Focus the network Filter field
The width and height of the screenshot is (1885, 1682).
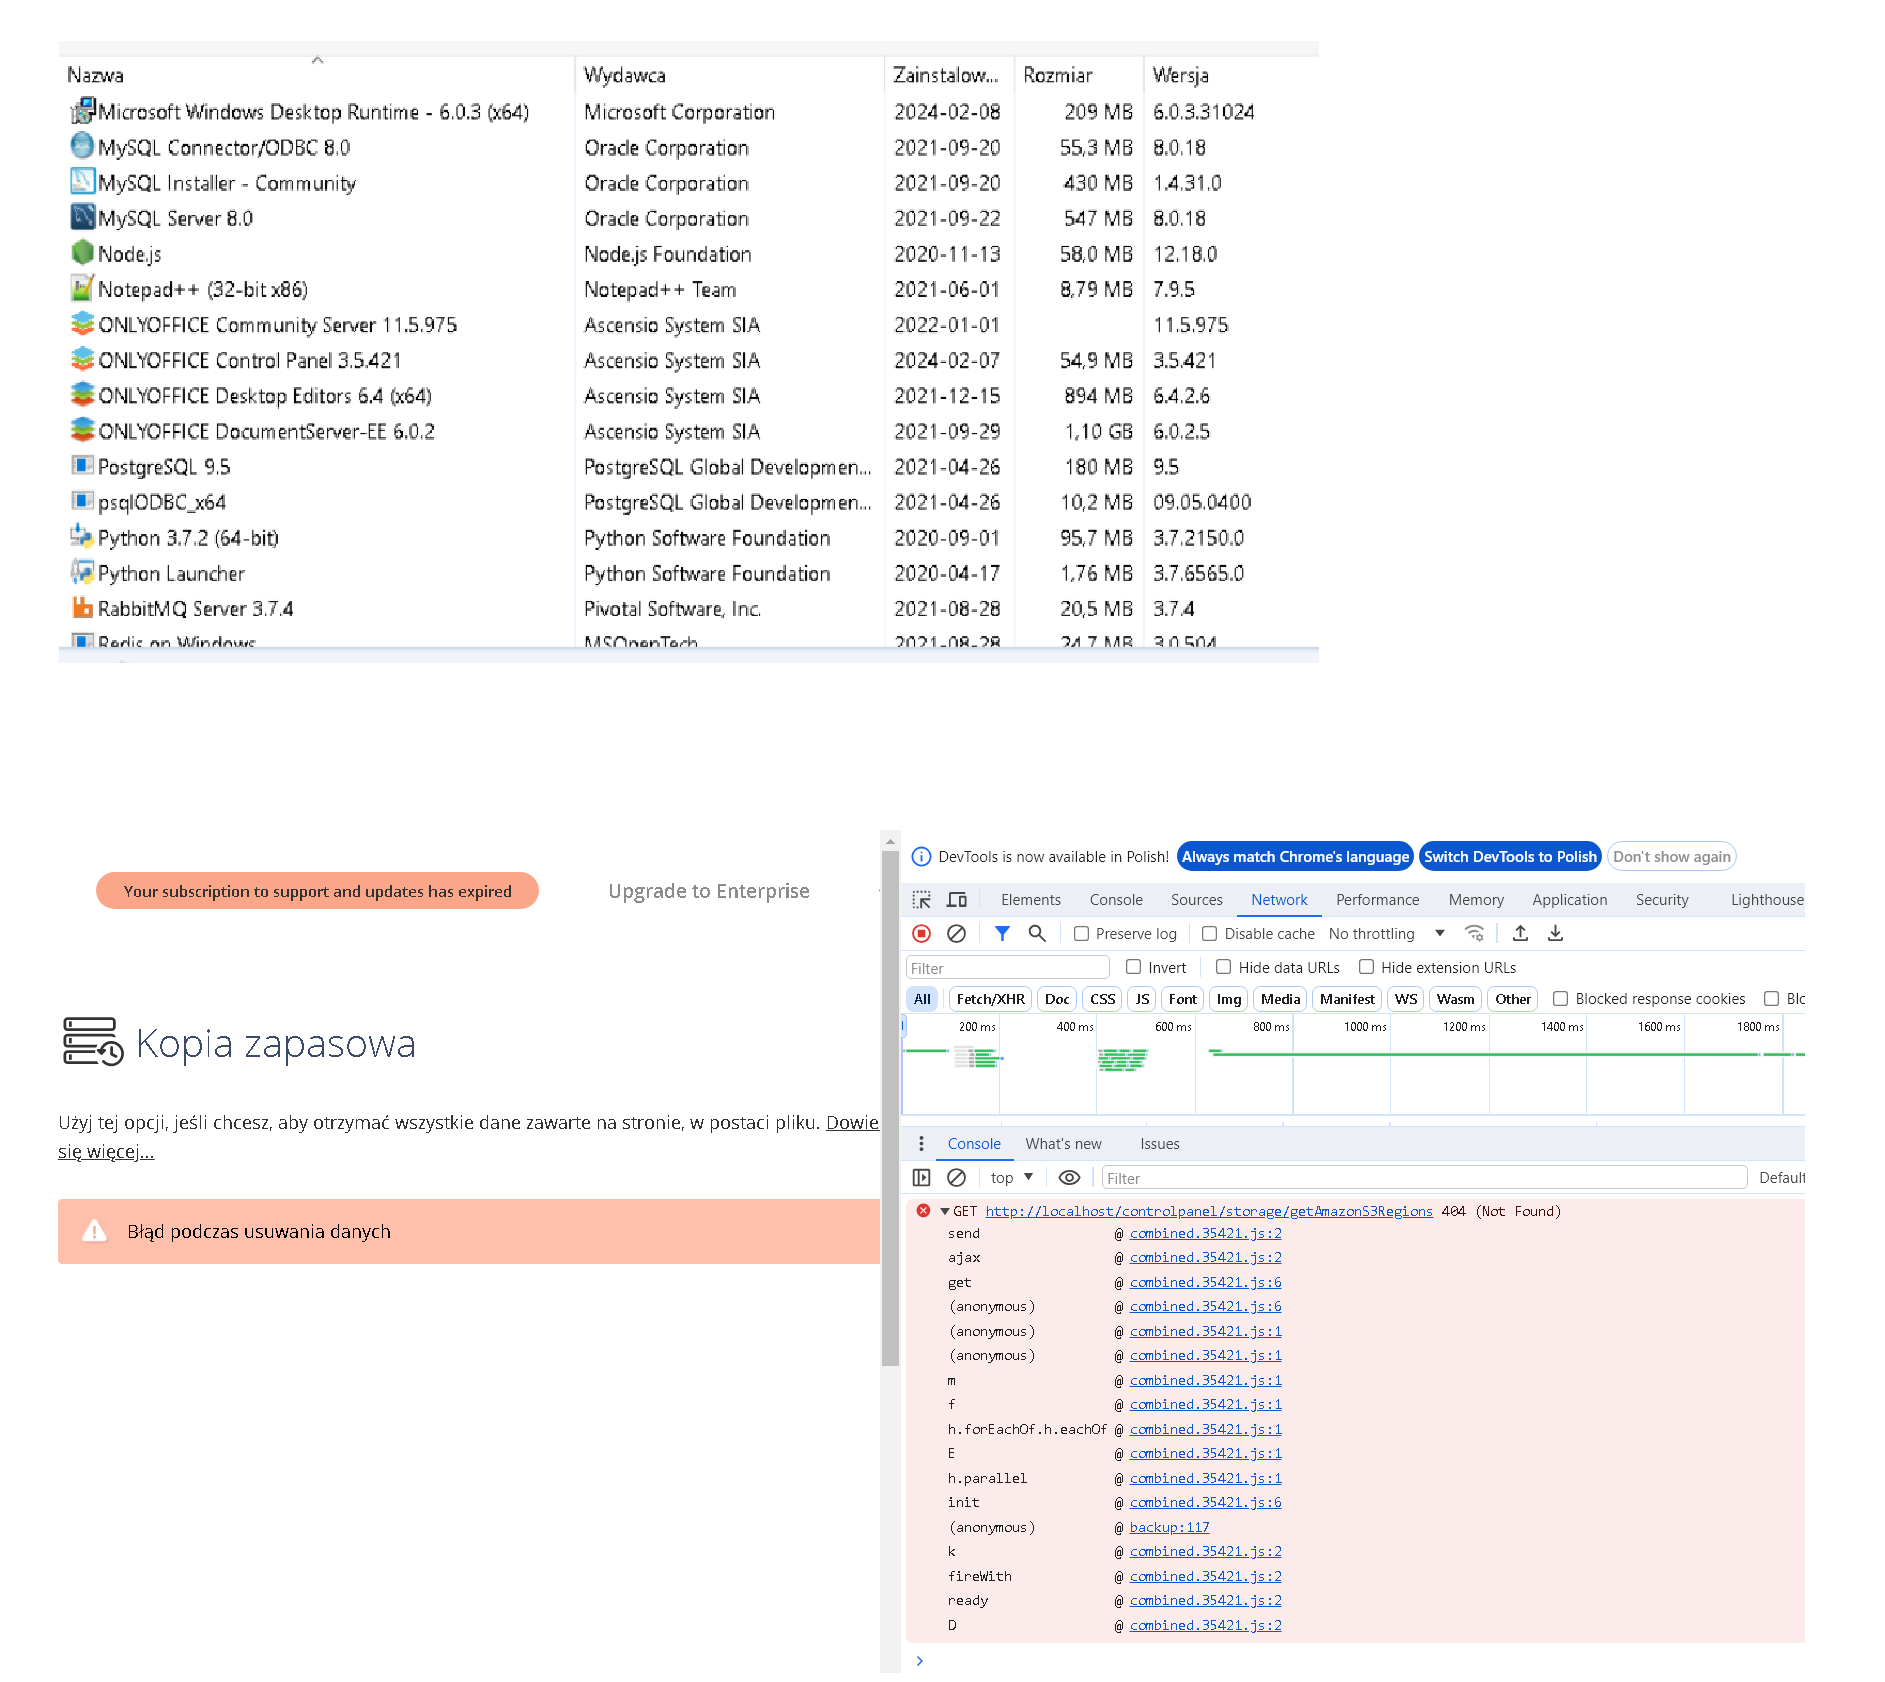pos(1008,968)
